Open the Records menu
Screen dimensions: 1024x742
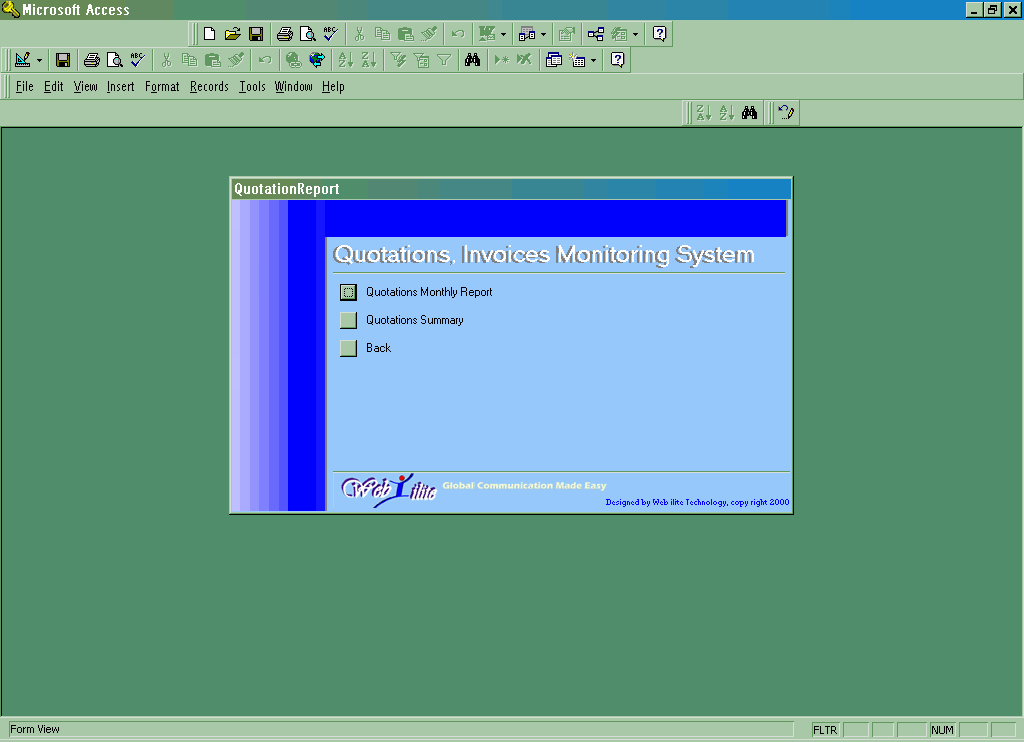tap(209, 87)
